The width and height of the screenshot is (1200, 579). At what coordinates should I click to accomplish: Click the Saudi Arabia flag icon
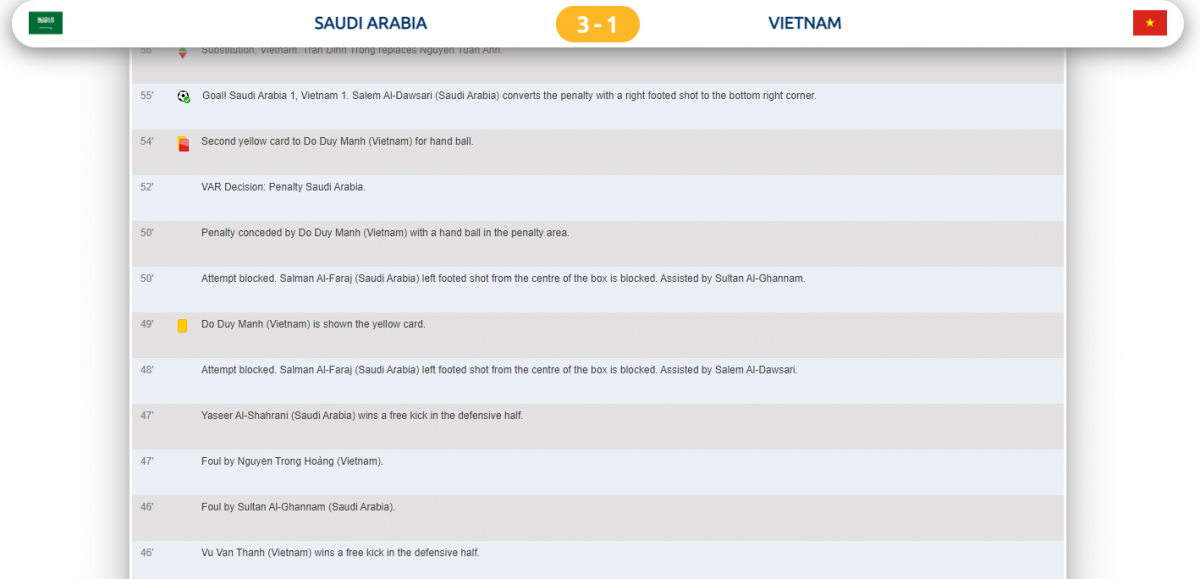coord(46,23)
